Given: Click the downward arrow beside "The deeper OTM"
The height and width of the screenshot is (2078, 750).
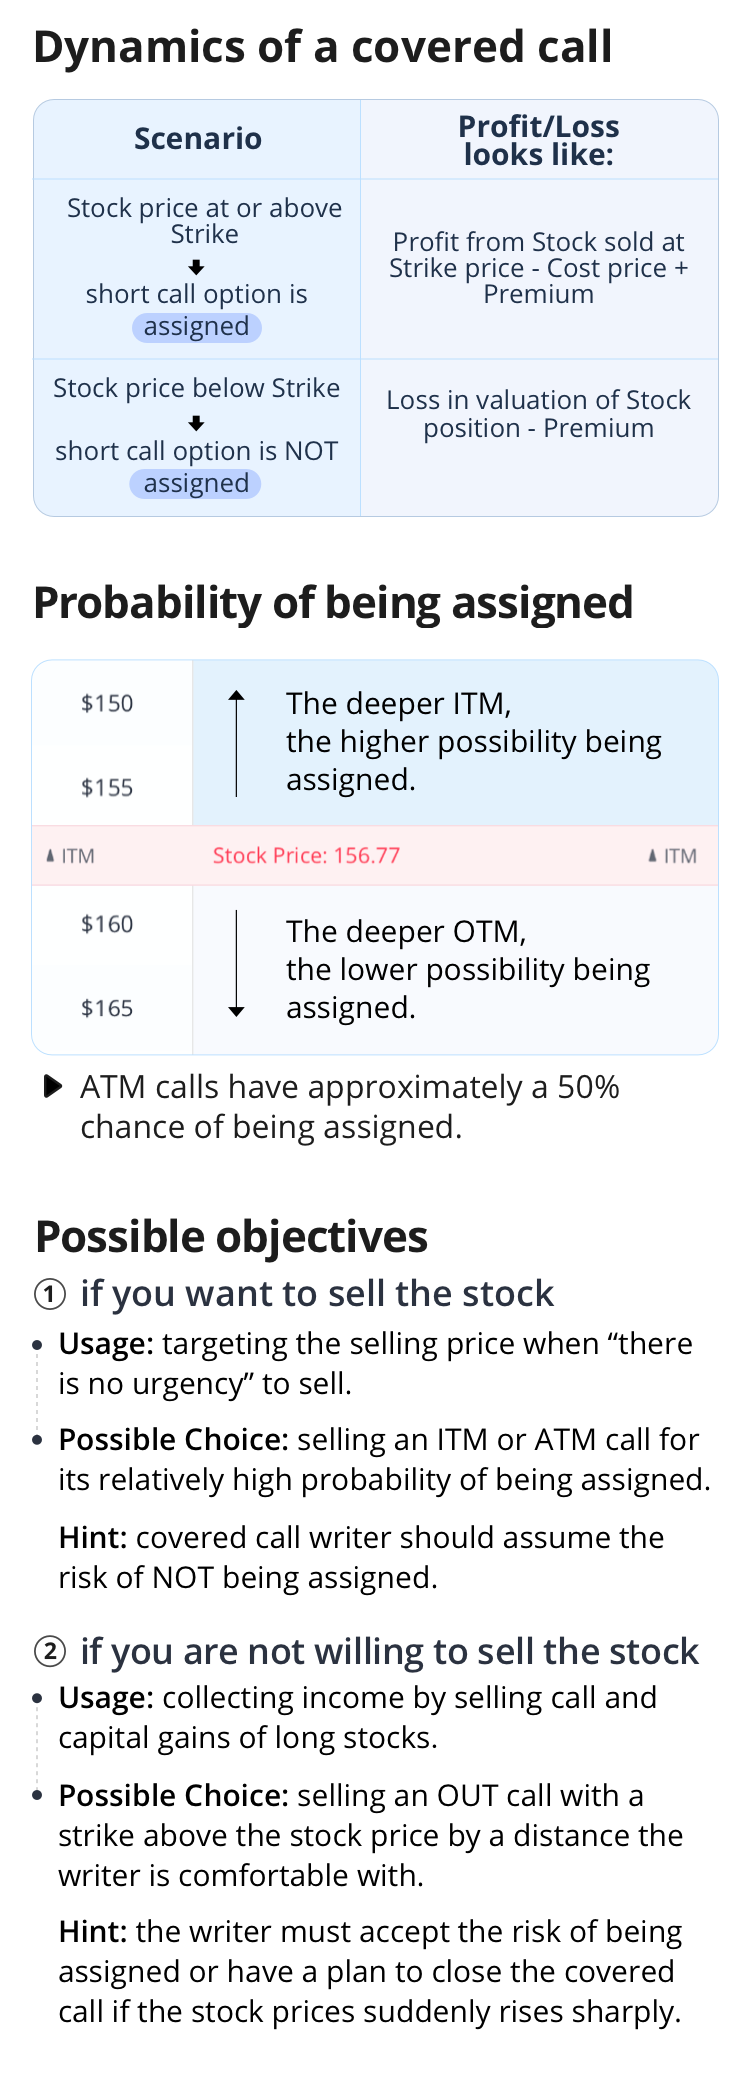Looking at the screenshot, I should [236, 965].
